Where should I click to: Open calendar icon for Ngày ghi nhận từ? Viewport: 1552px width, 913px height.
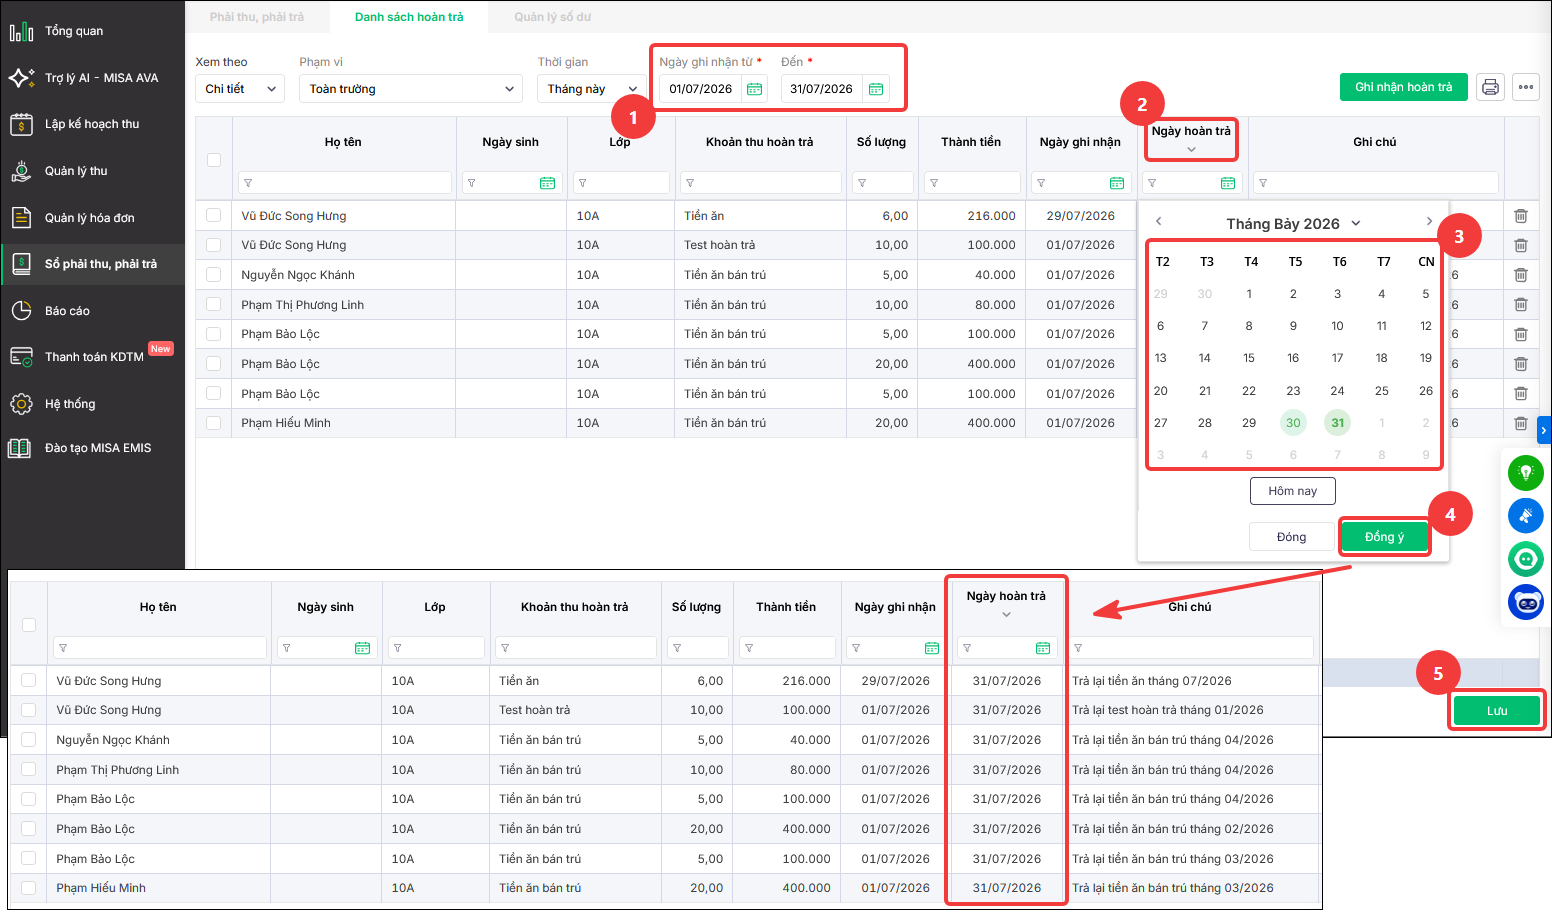point(755,89)
